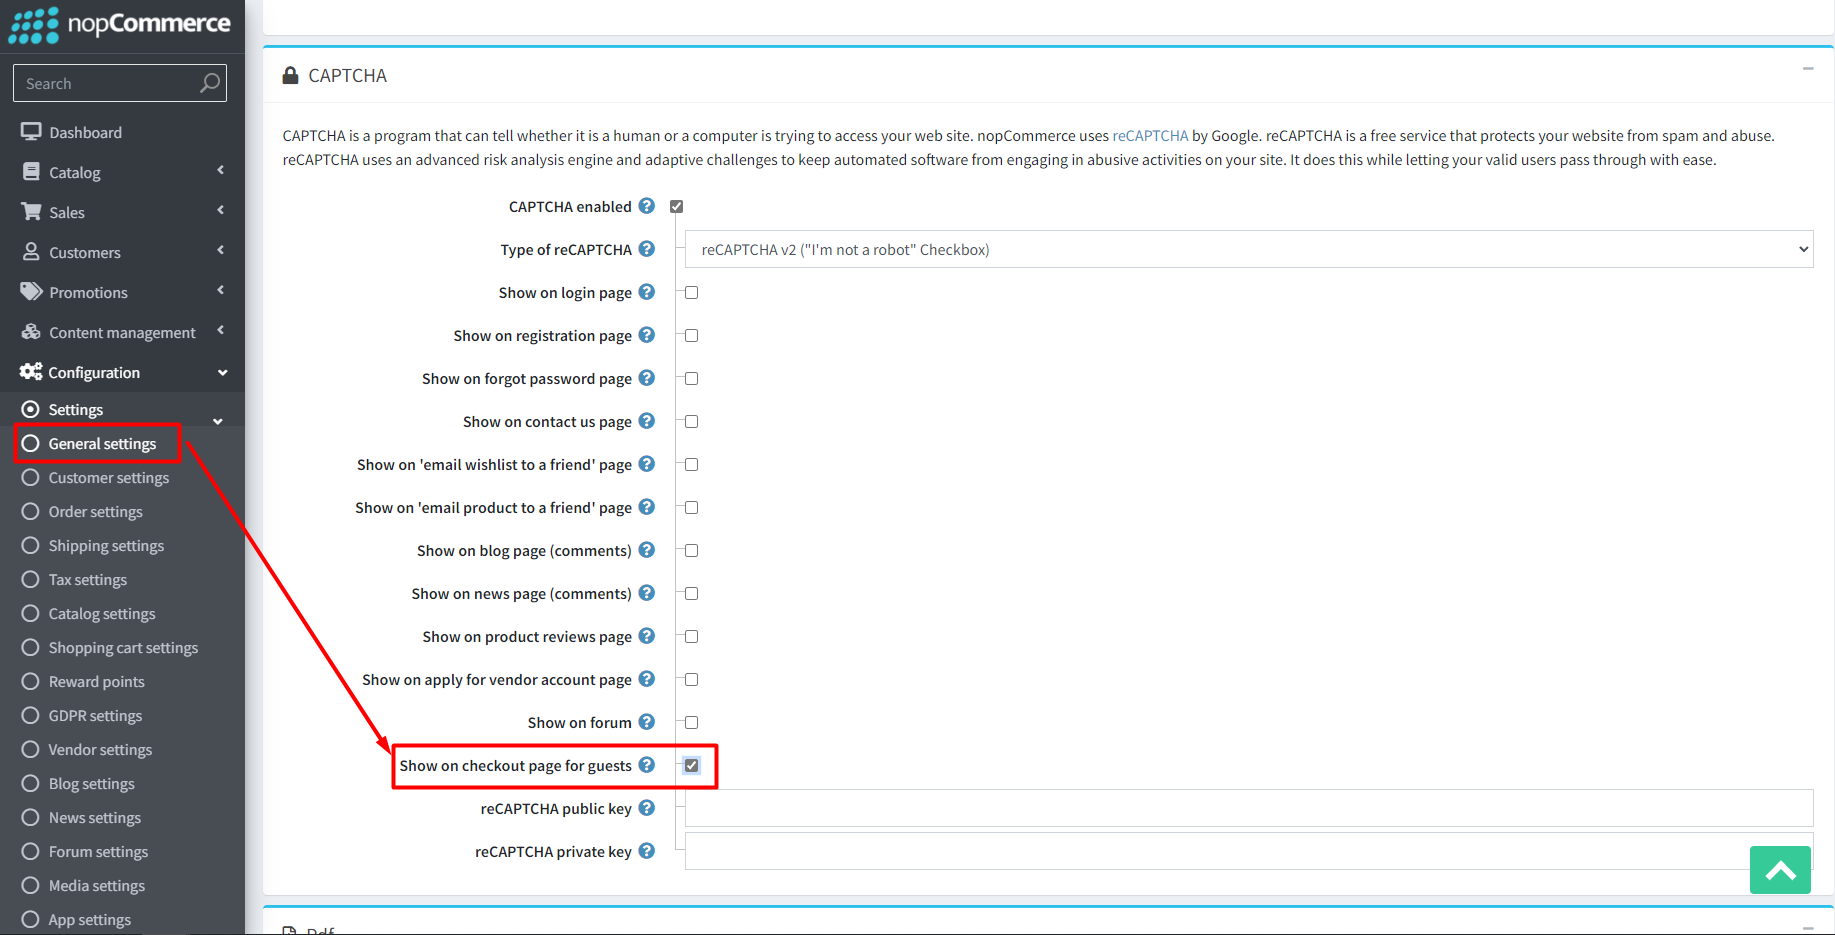
Task: Follow the reCAPTCHA link in description
Action: pyautogui.click(x=1150, y=135)
